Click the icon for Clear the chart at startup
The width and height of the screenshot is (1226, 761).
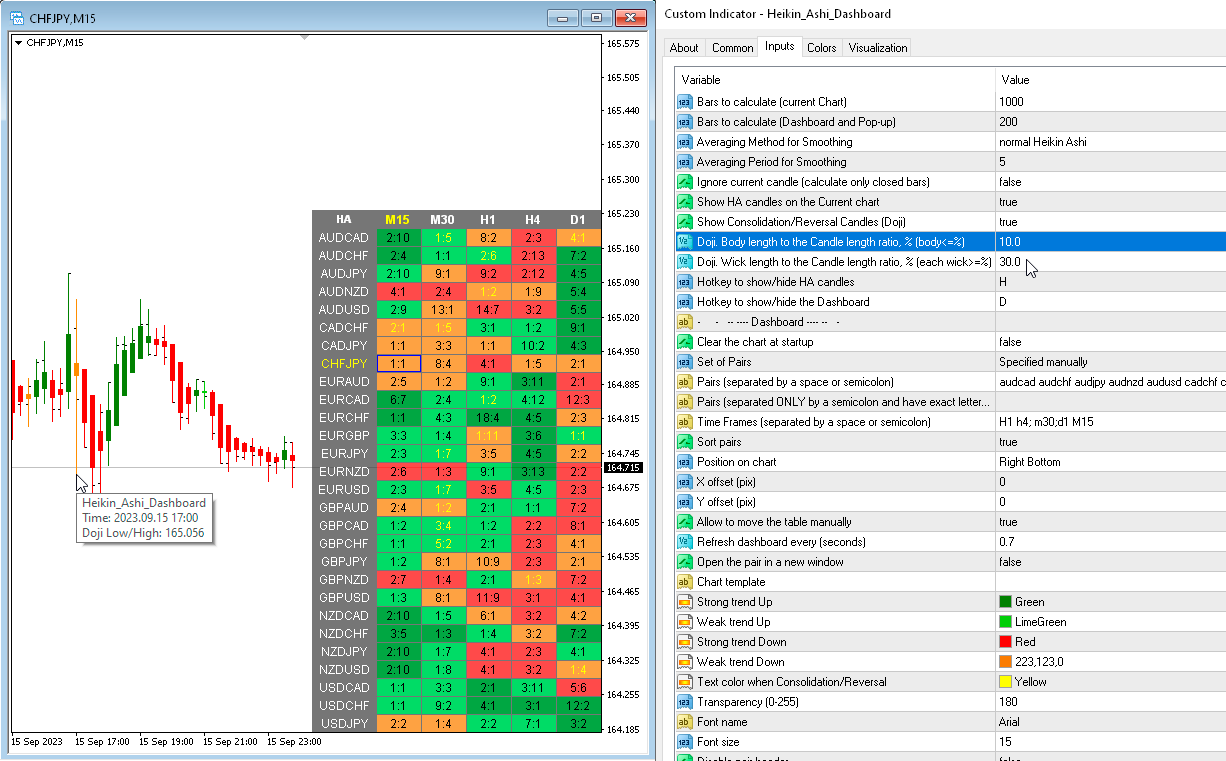click(685, 342)
